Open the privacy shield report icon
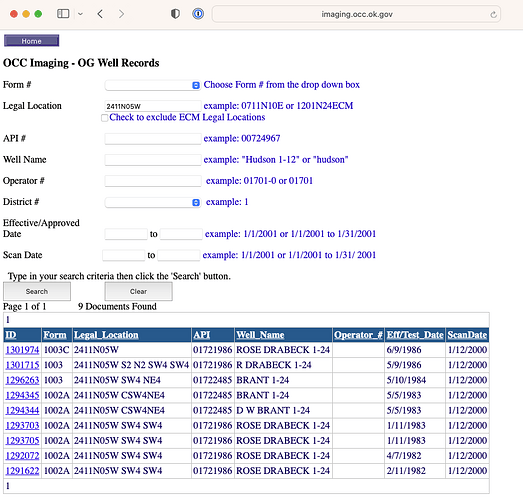The height and width of the screenshot is (500, 523). pos(175,14)
